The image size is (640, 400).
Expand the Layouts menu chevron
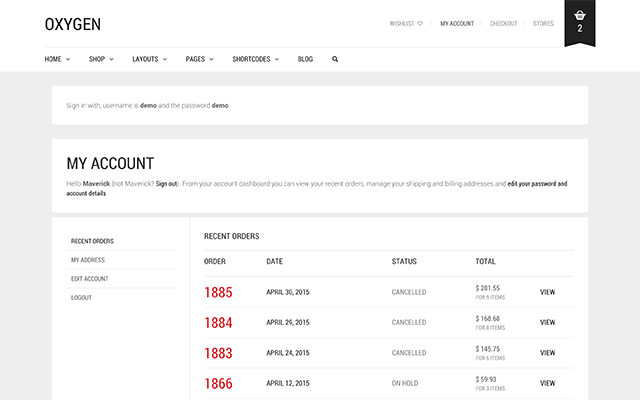pos(165,60)
